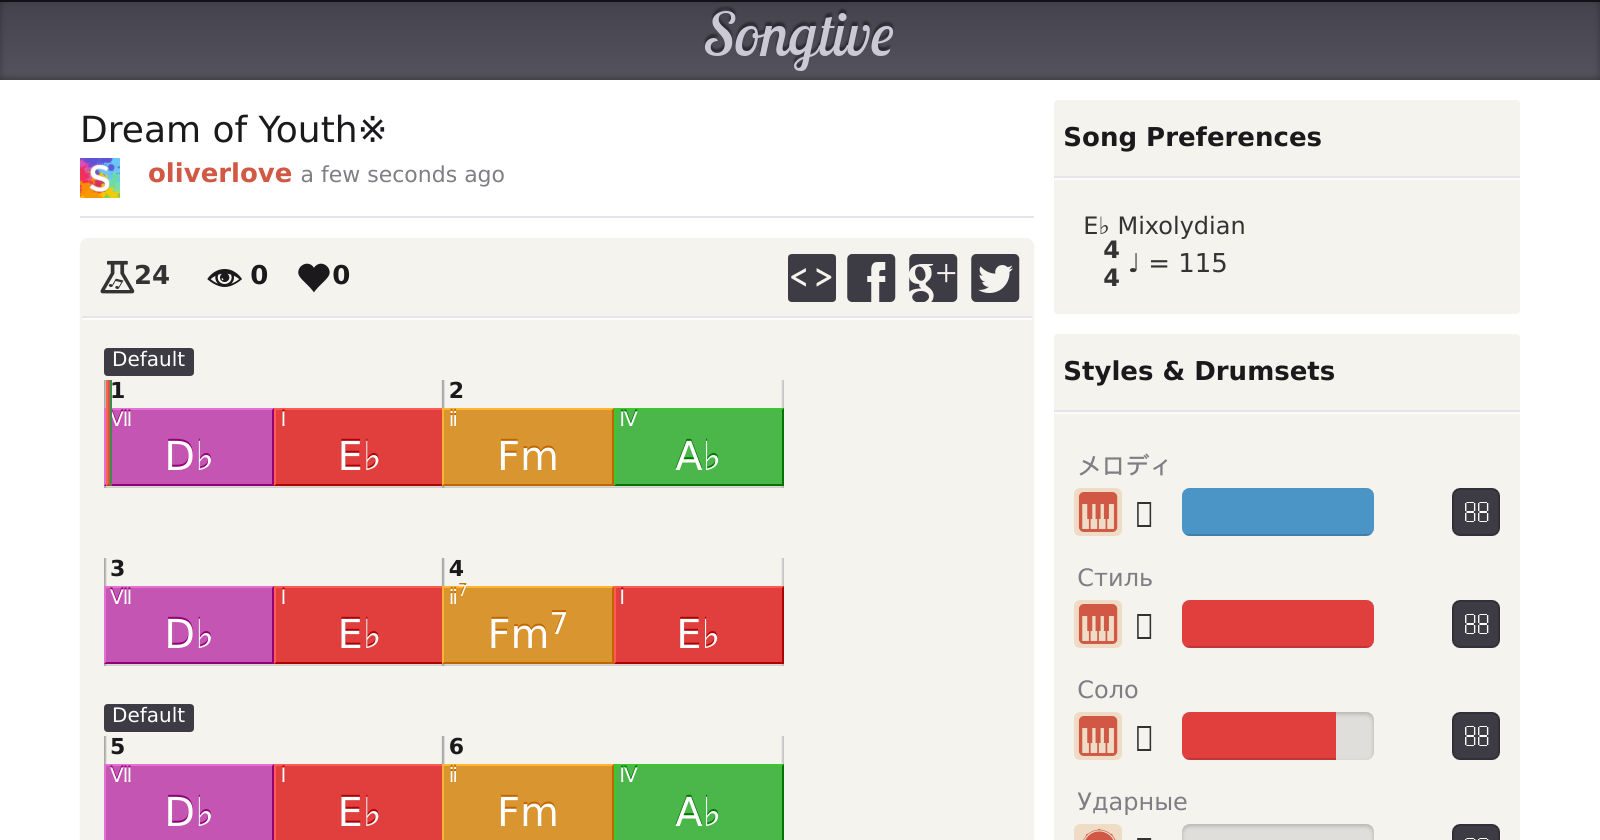Open the Стиль pattern grid selector

coord(1475,625)
